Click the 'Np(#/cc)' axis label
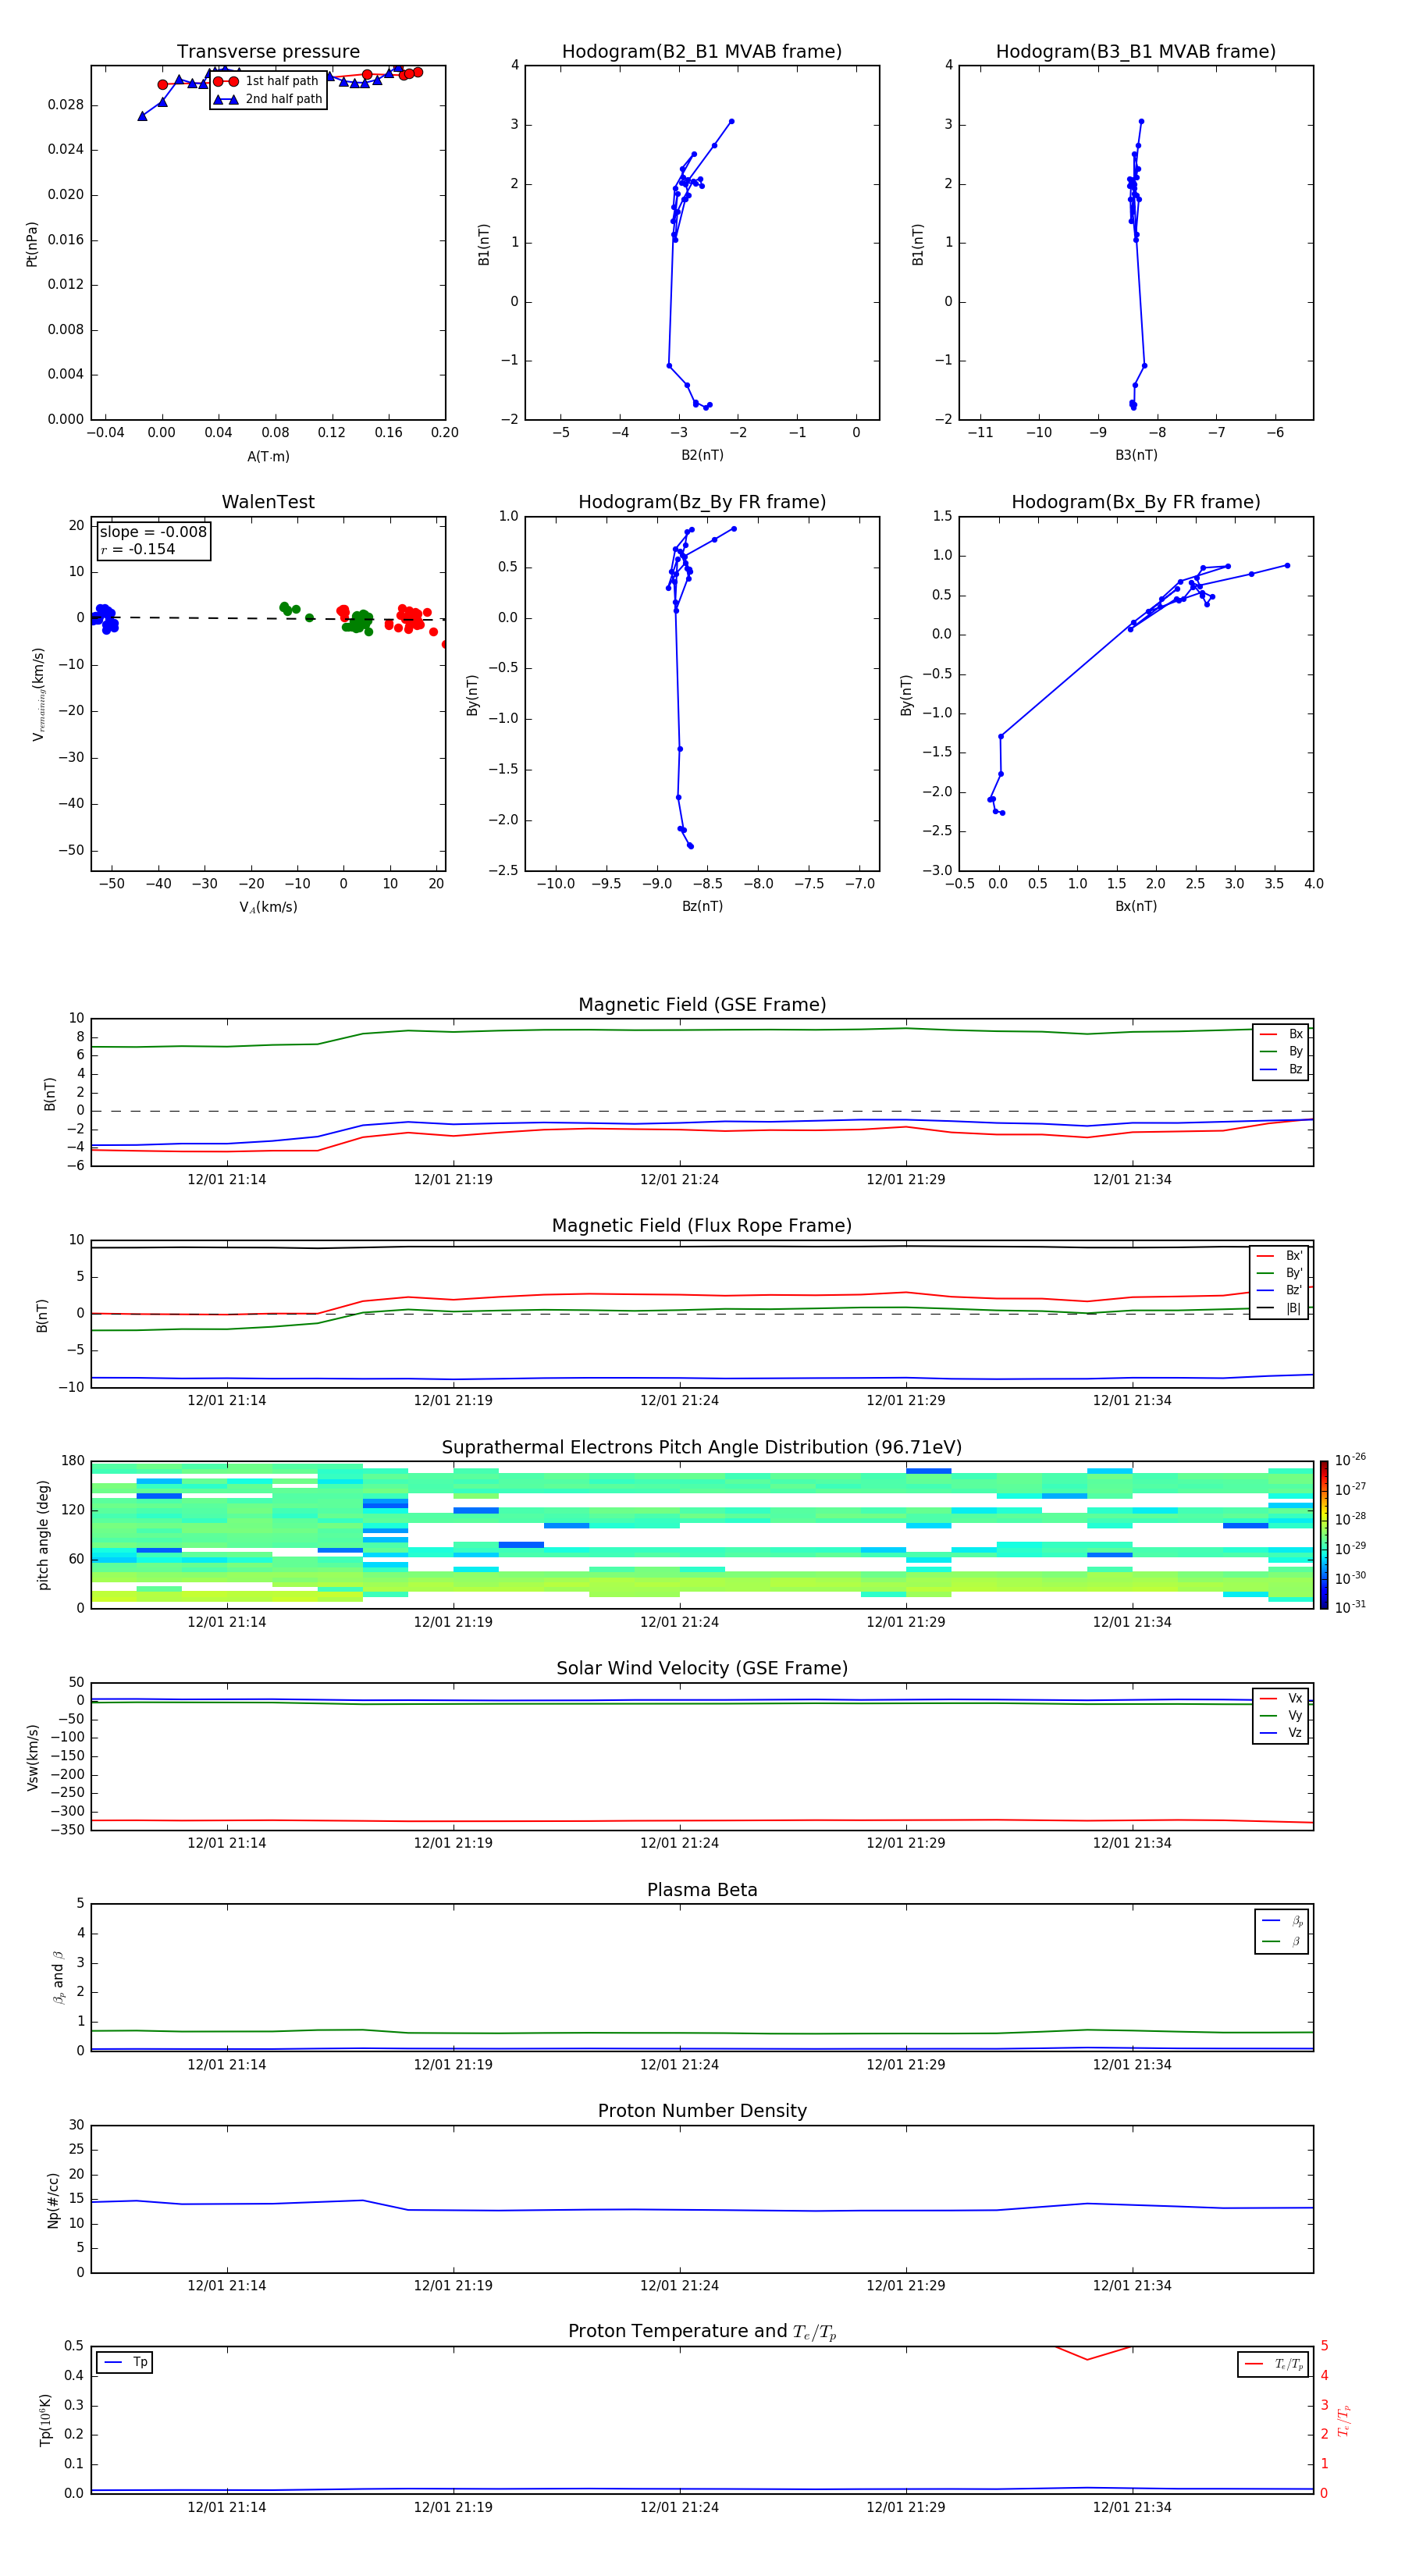The image size is (1405, 2576). coord(53,2200)
